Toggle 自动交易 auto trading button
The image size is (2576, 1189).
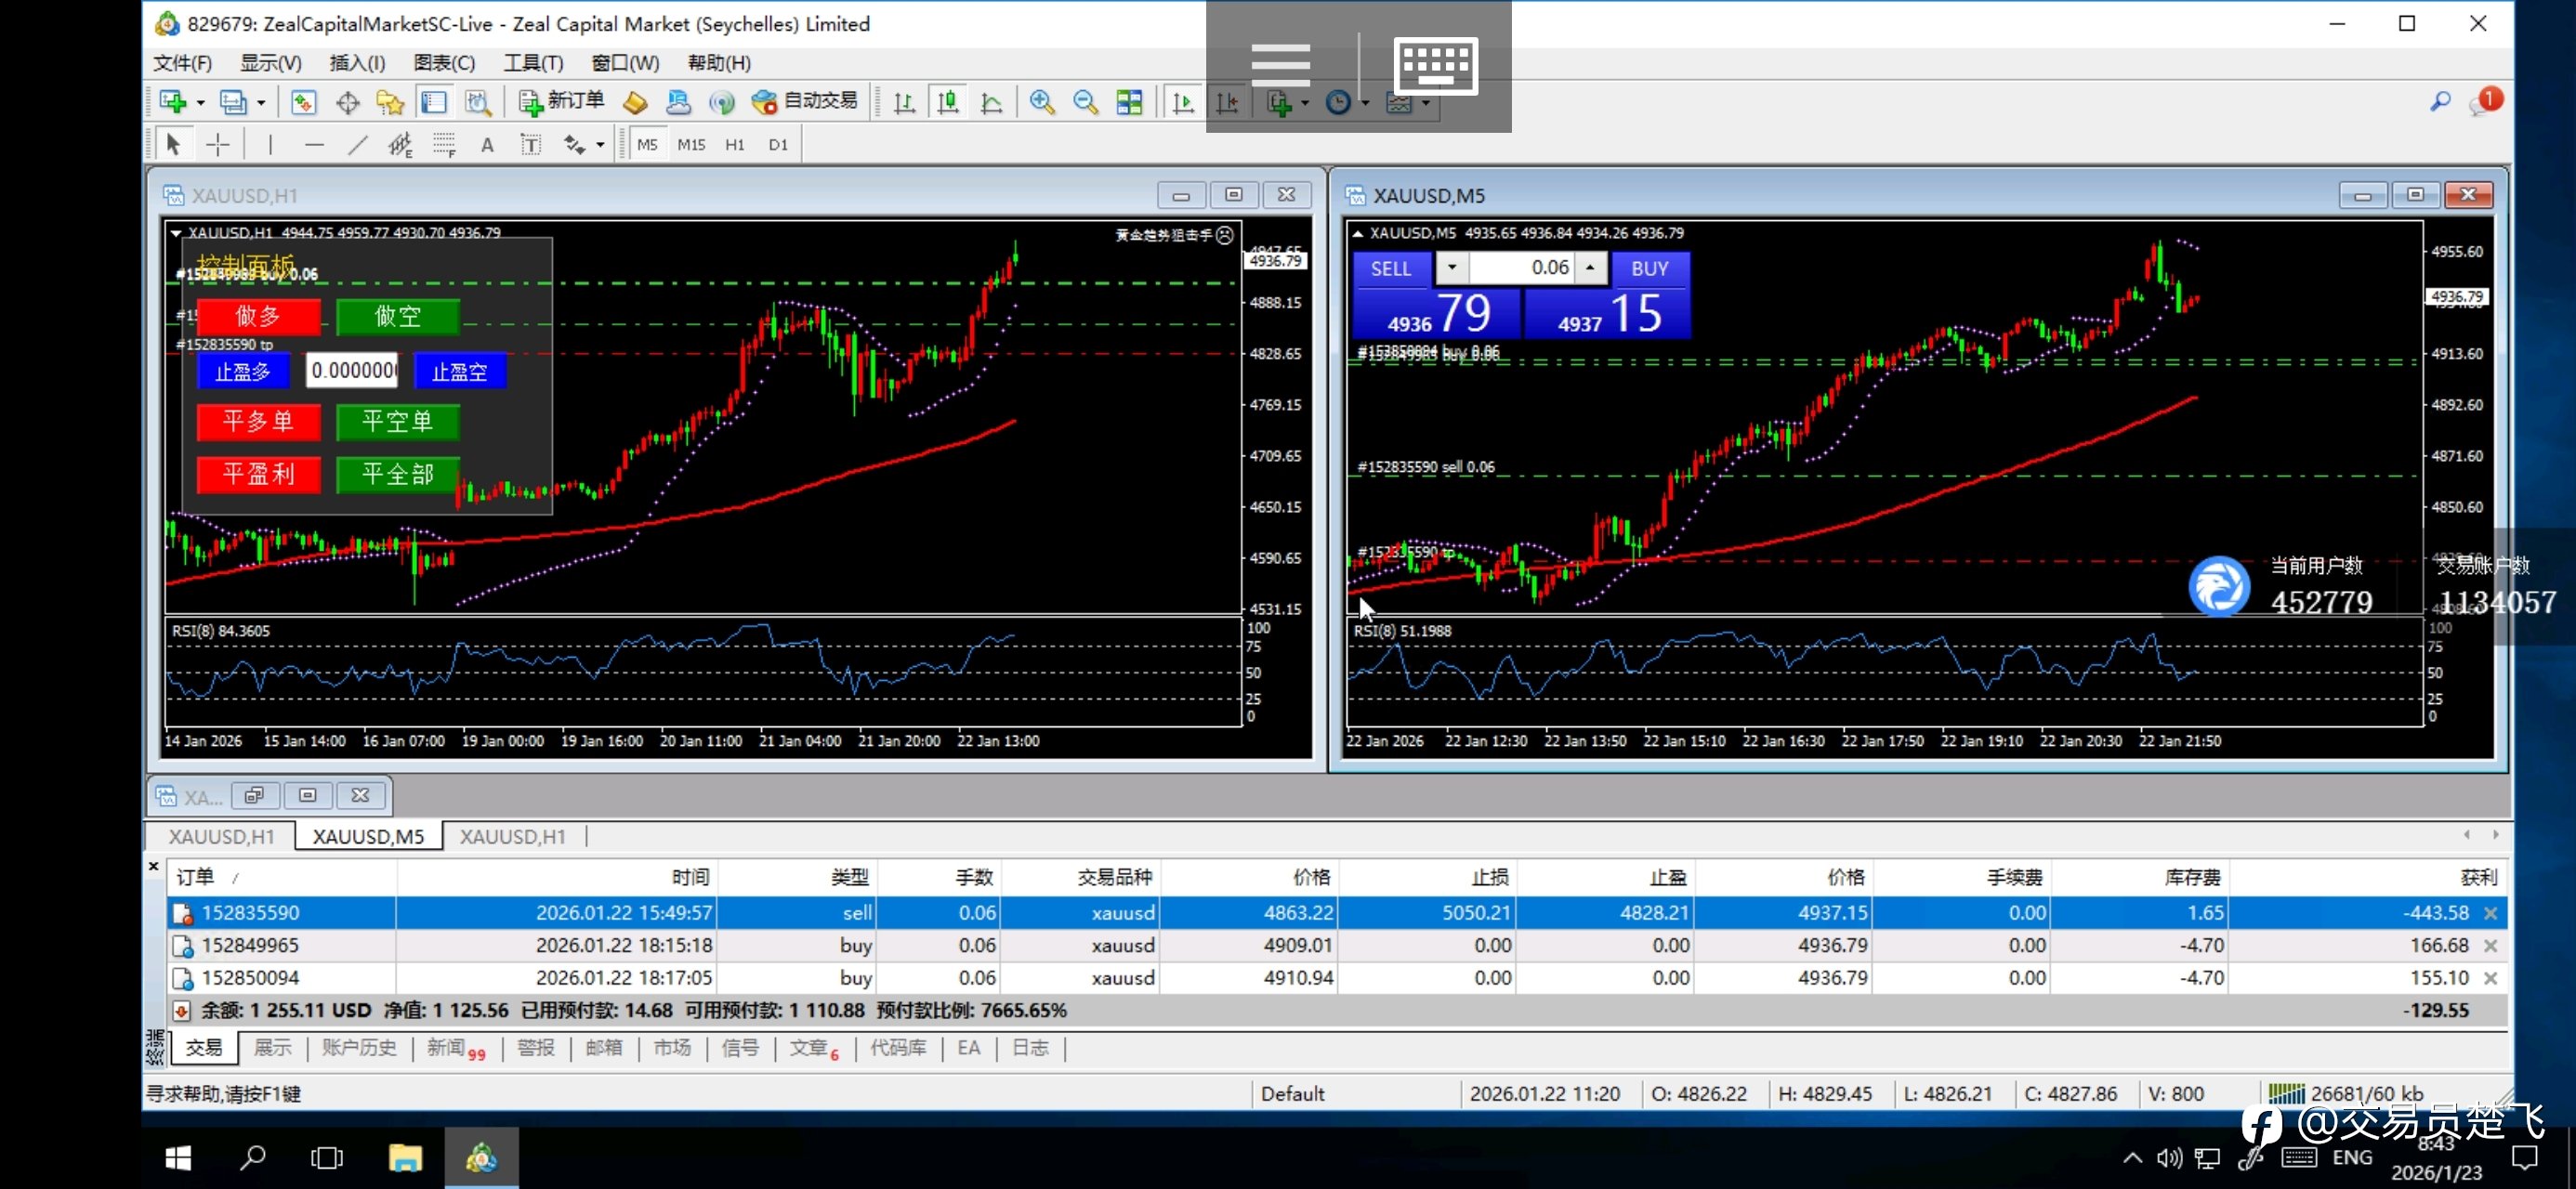[805, 102]
